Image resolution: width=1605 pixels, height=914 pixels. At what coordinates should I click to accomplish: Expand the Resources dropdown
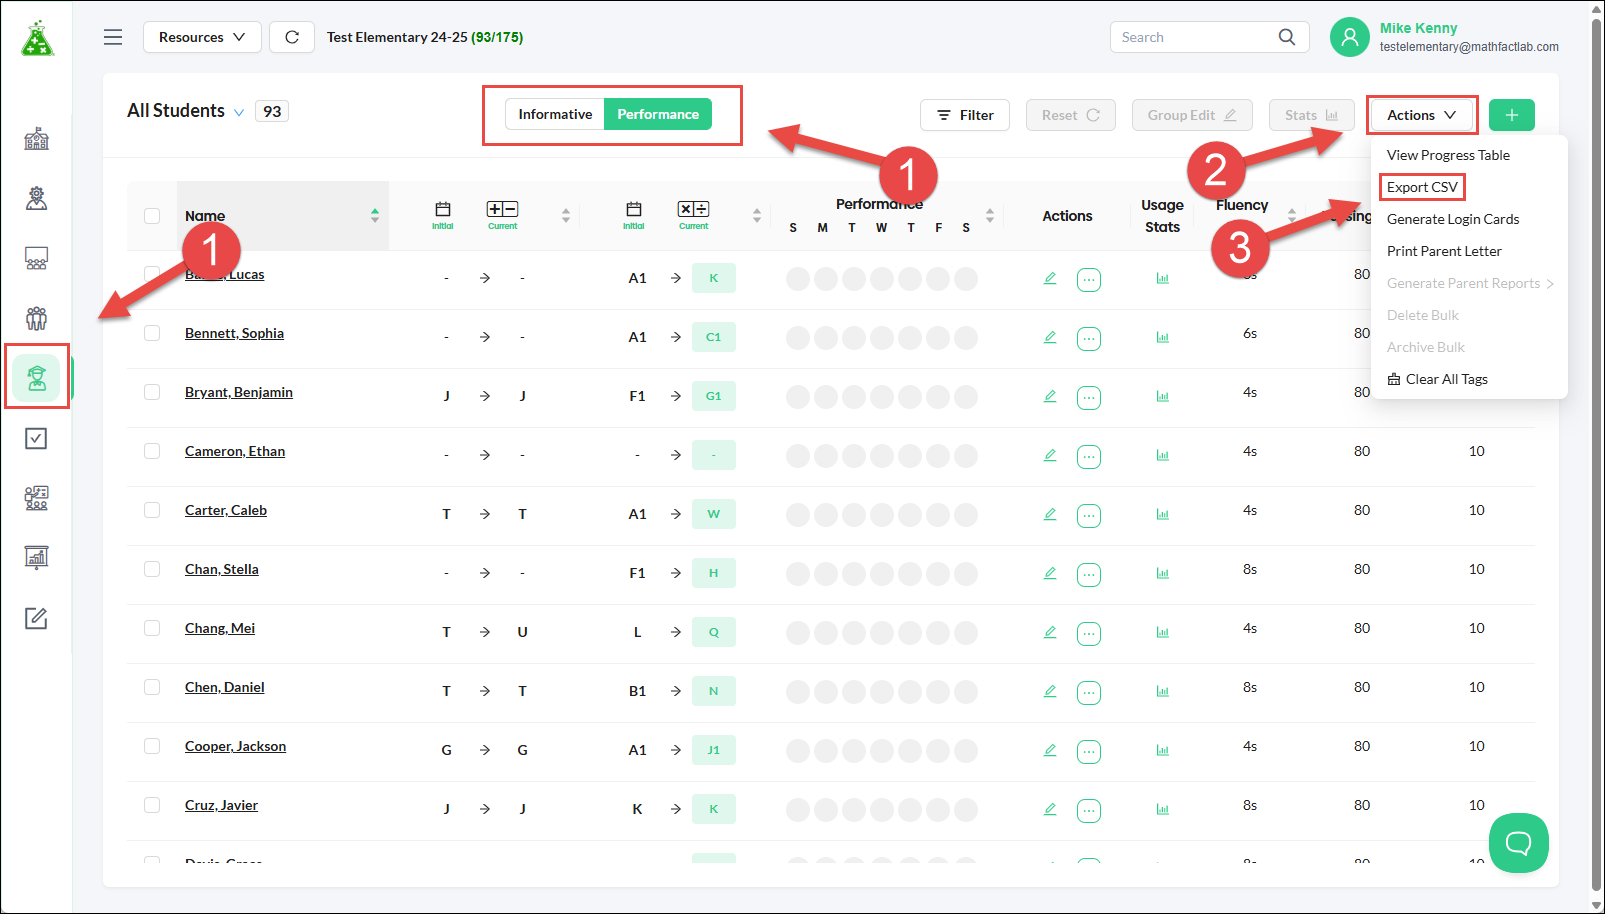[202, 37]
